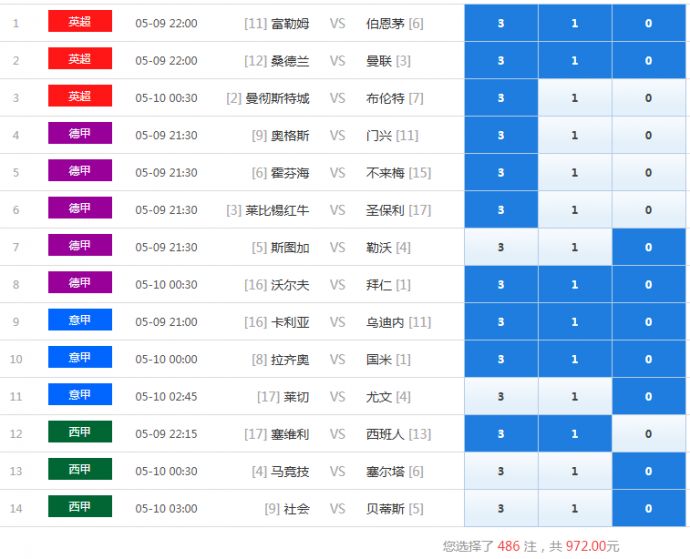Click the total amount 972.00元
The image size is (690, 559).
pos(592,546)
